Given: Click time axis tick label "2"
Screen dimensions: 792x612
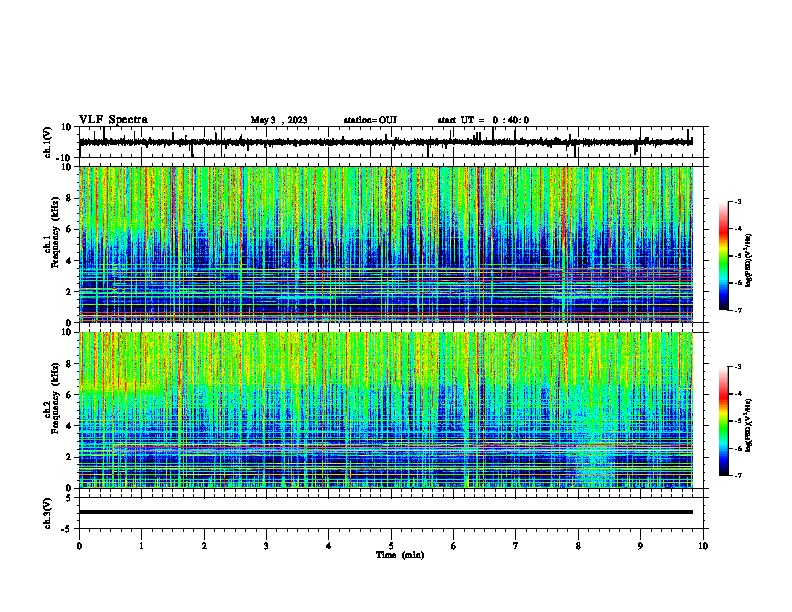Looking at the screenshot, I should [204, 546].
